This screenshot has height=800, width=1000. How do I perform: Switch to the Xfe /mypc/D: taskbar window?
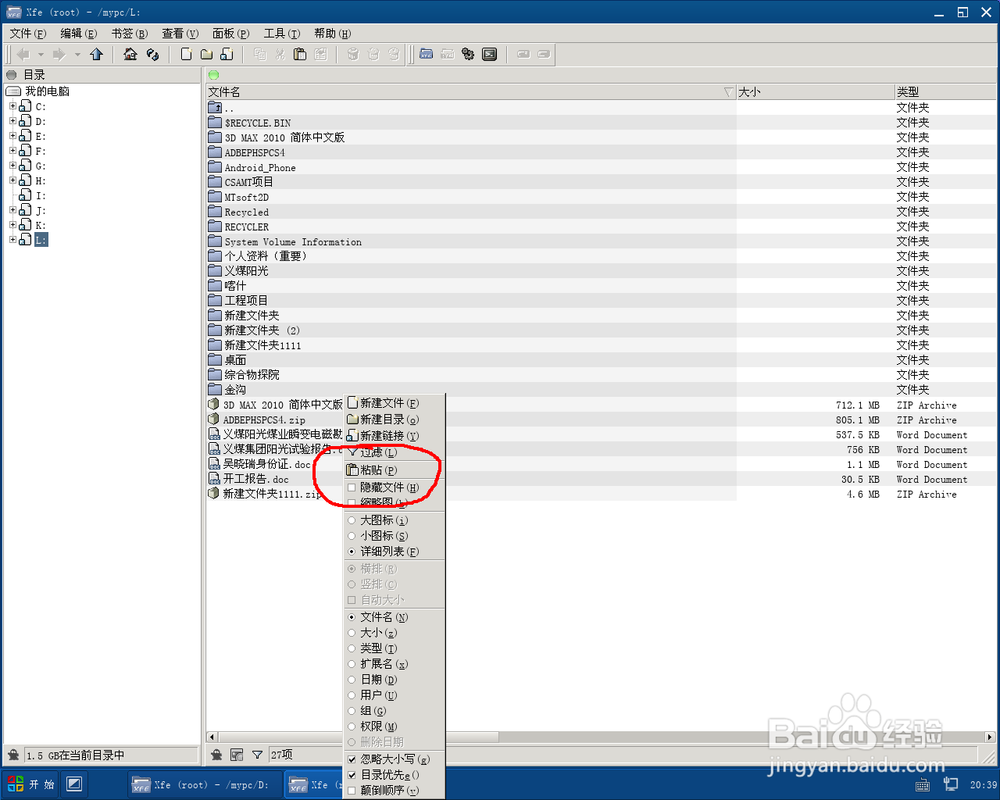[x=205, y=785]
